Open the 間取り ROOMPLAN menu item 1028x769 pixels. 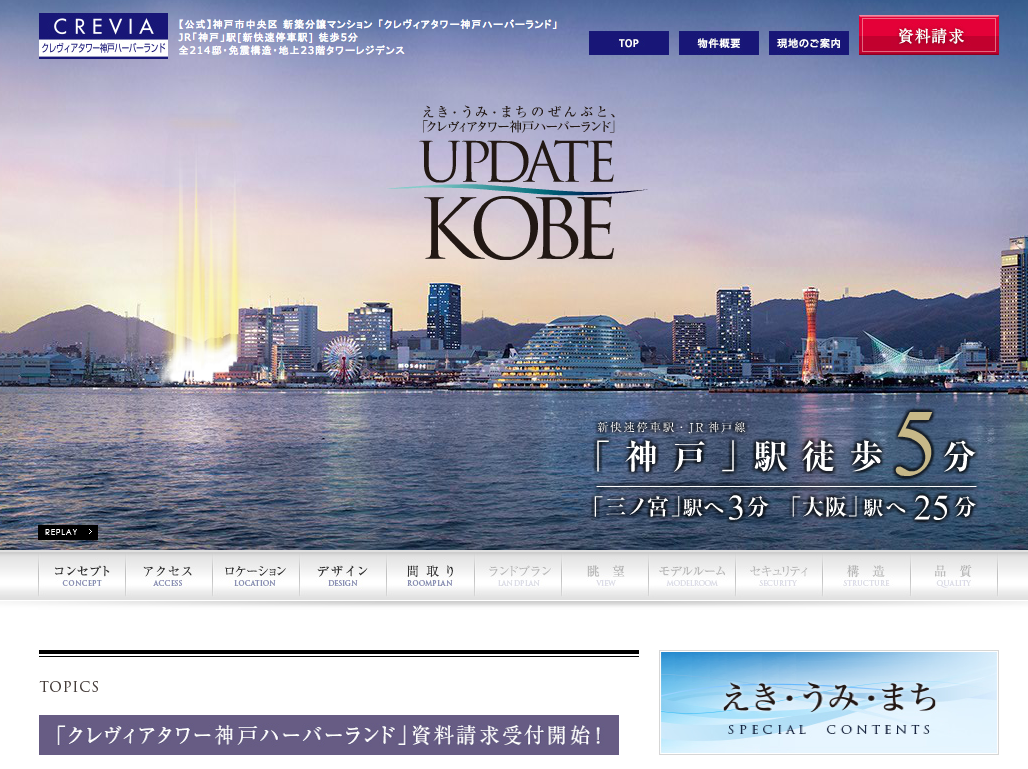click(x=430, y=576)
